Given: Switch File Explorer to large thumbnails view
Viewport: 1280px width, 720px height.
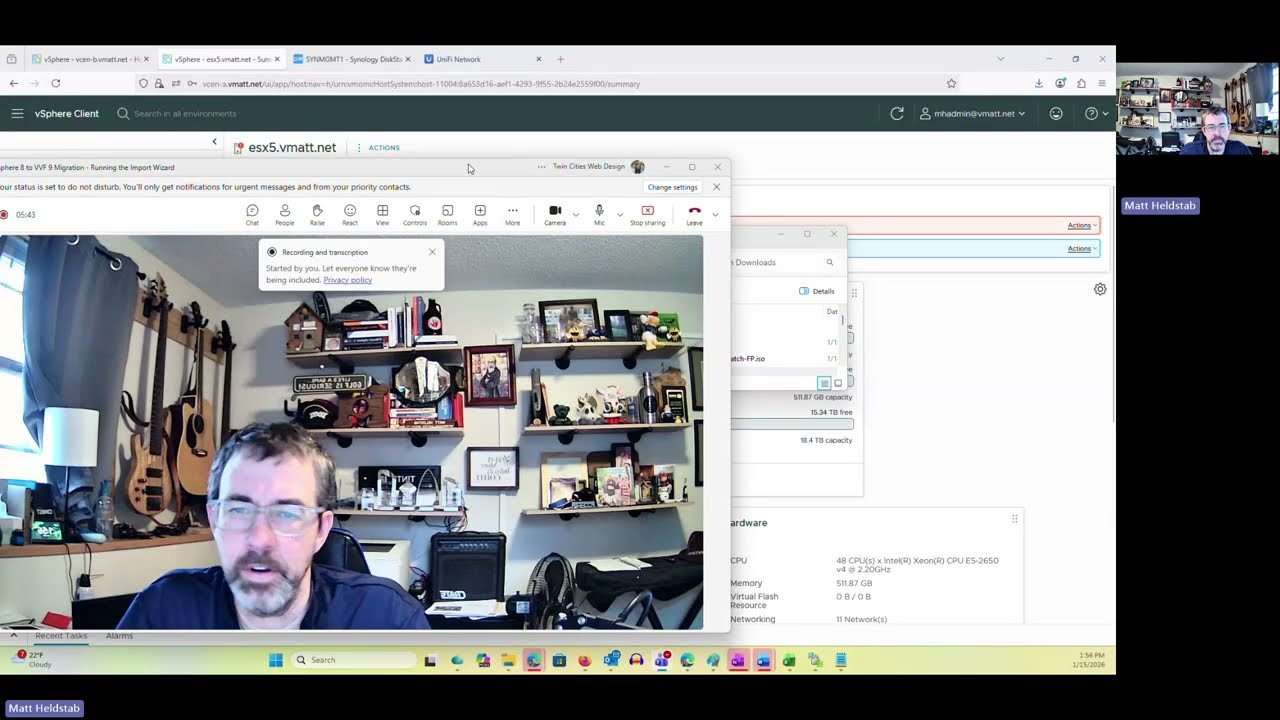Looking at the screenshot, I should (838, 383).
